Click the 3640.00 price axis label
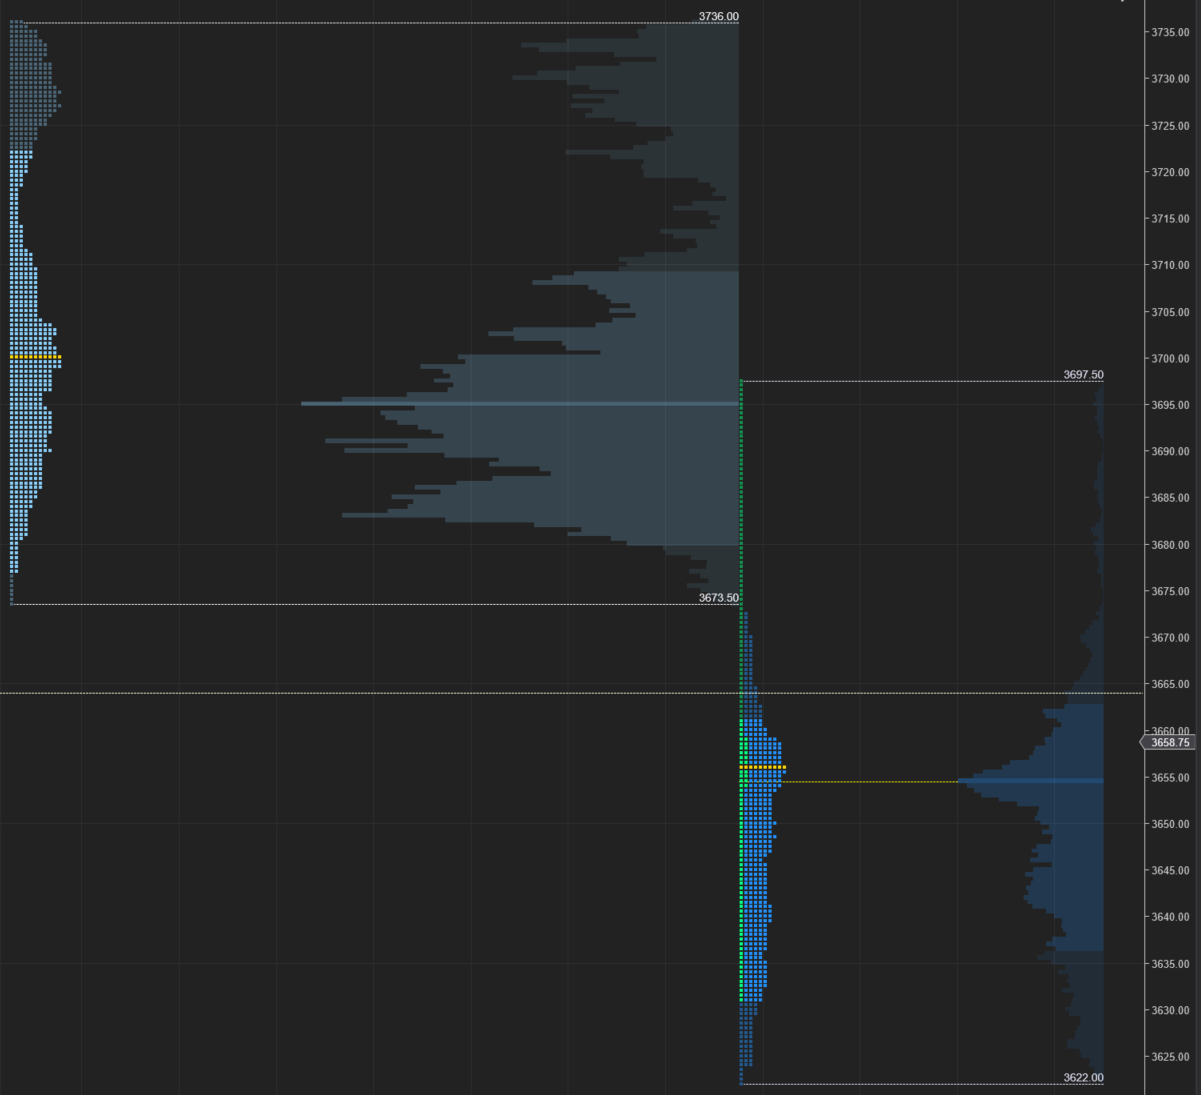 [1170, 917]
